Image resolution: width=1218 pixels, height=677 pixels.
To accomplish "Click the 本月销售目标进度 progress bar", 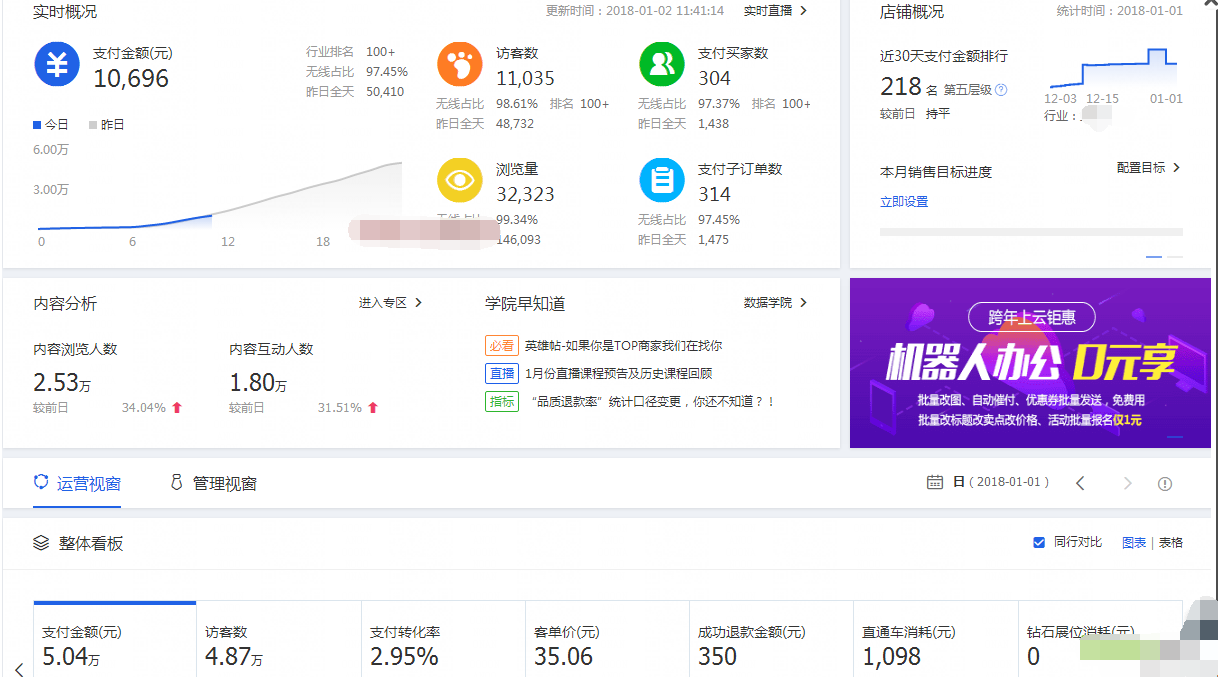I will click(x=1031, y=231).
